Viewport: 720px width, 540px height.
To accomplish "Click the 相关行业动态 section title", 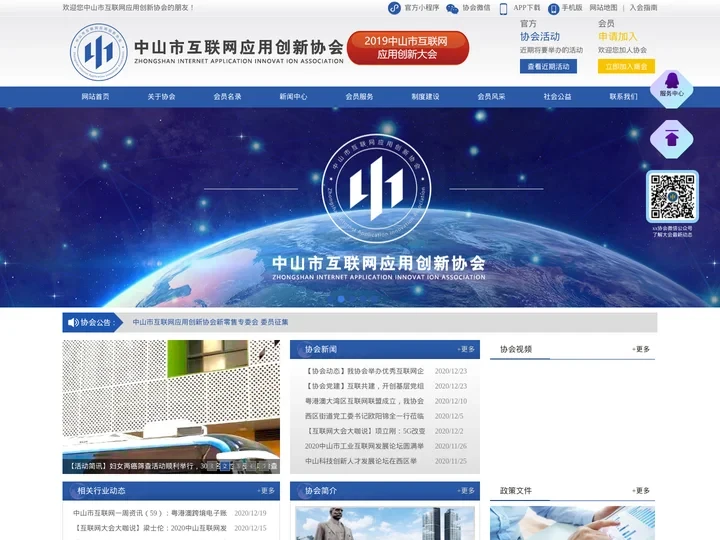I will [101, 491].
